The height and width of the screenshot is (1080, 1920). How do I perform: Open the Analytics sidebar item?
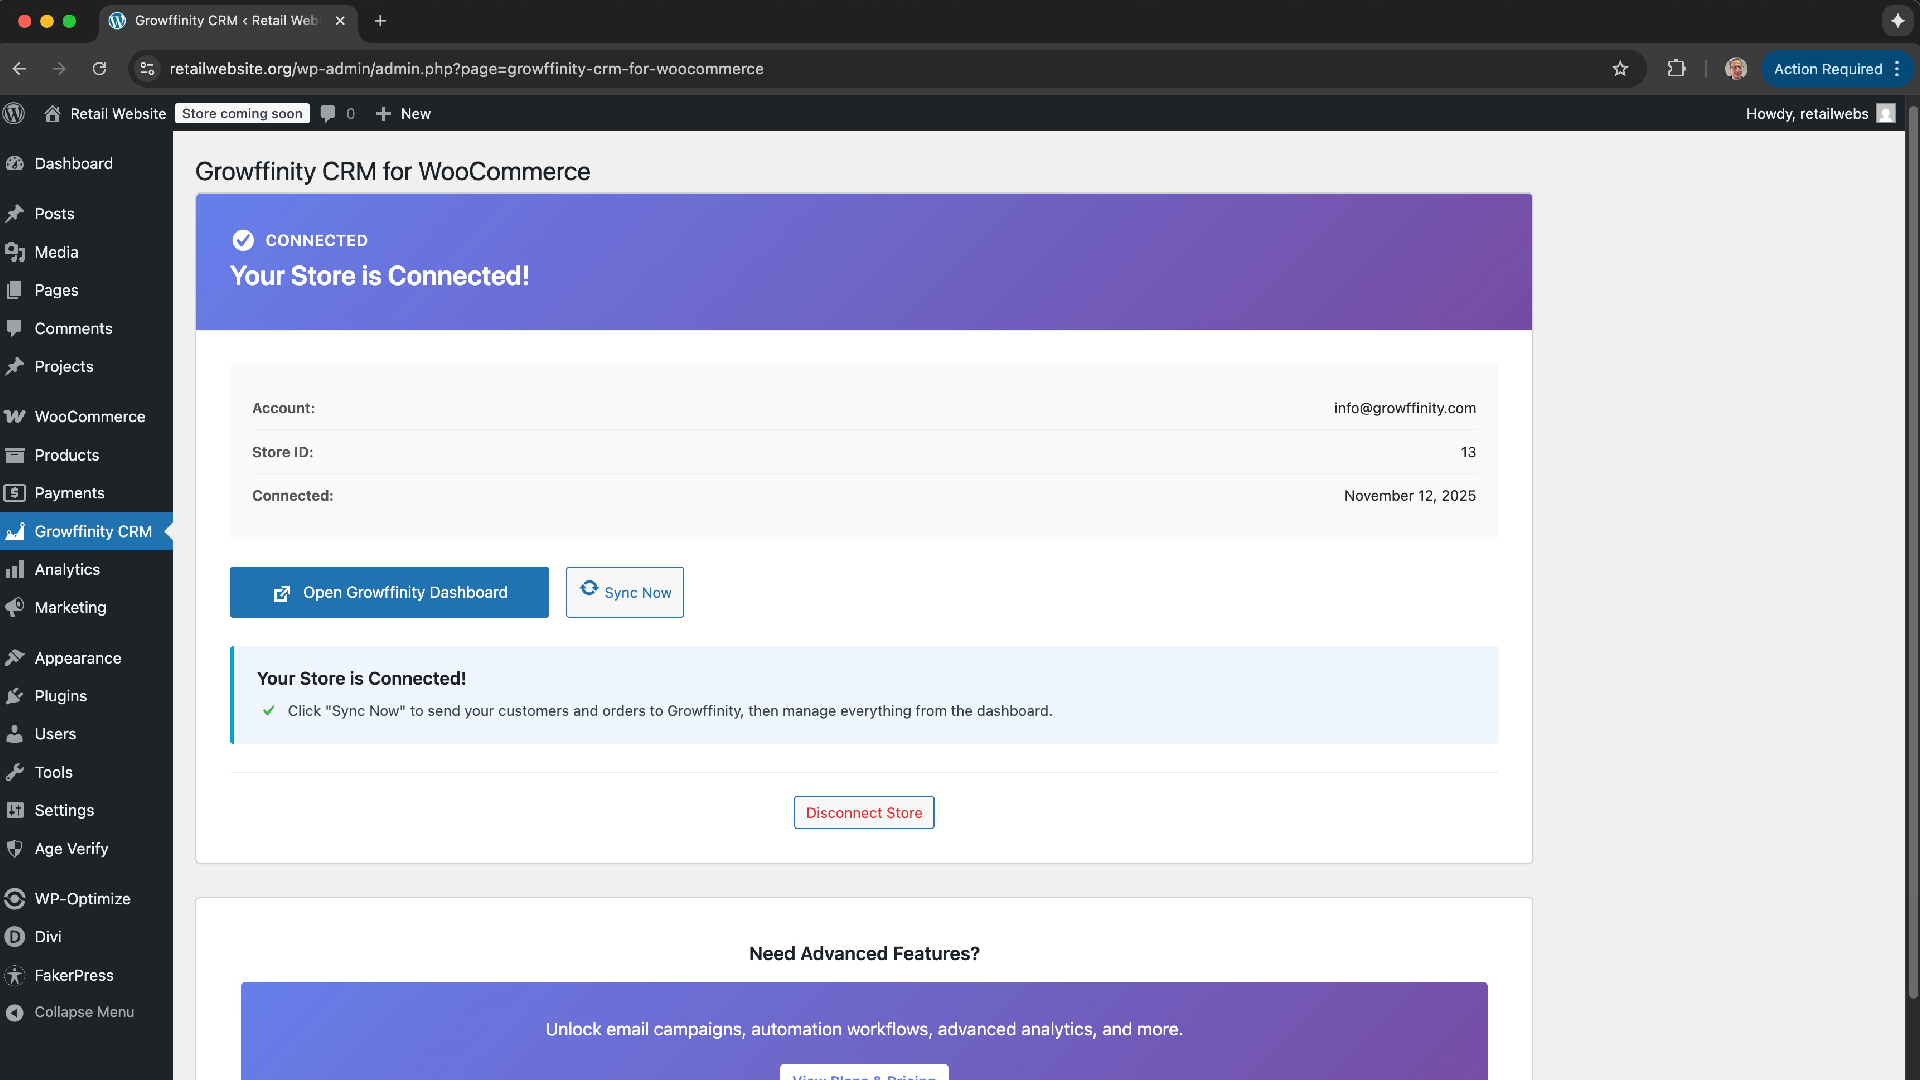[x=67, y=570]
